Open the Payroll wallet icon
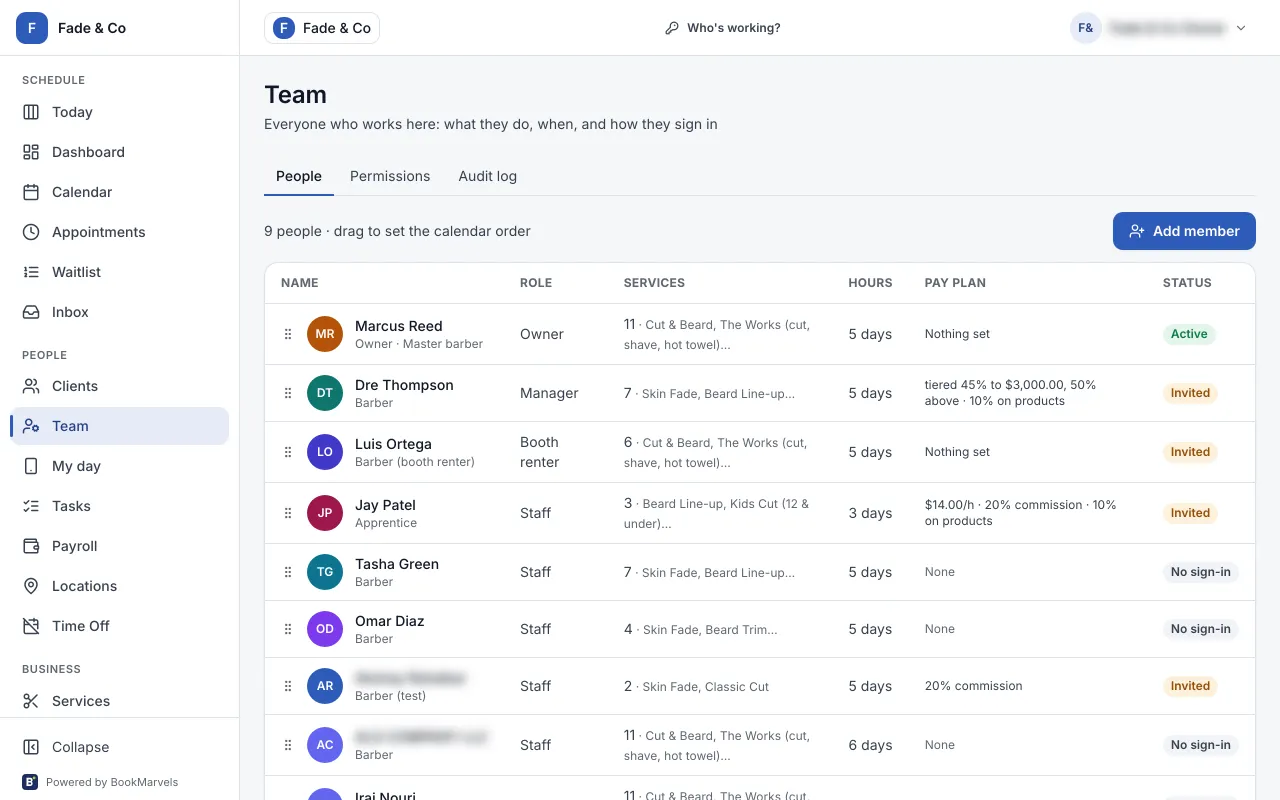 tap(31, 546)
